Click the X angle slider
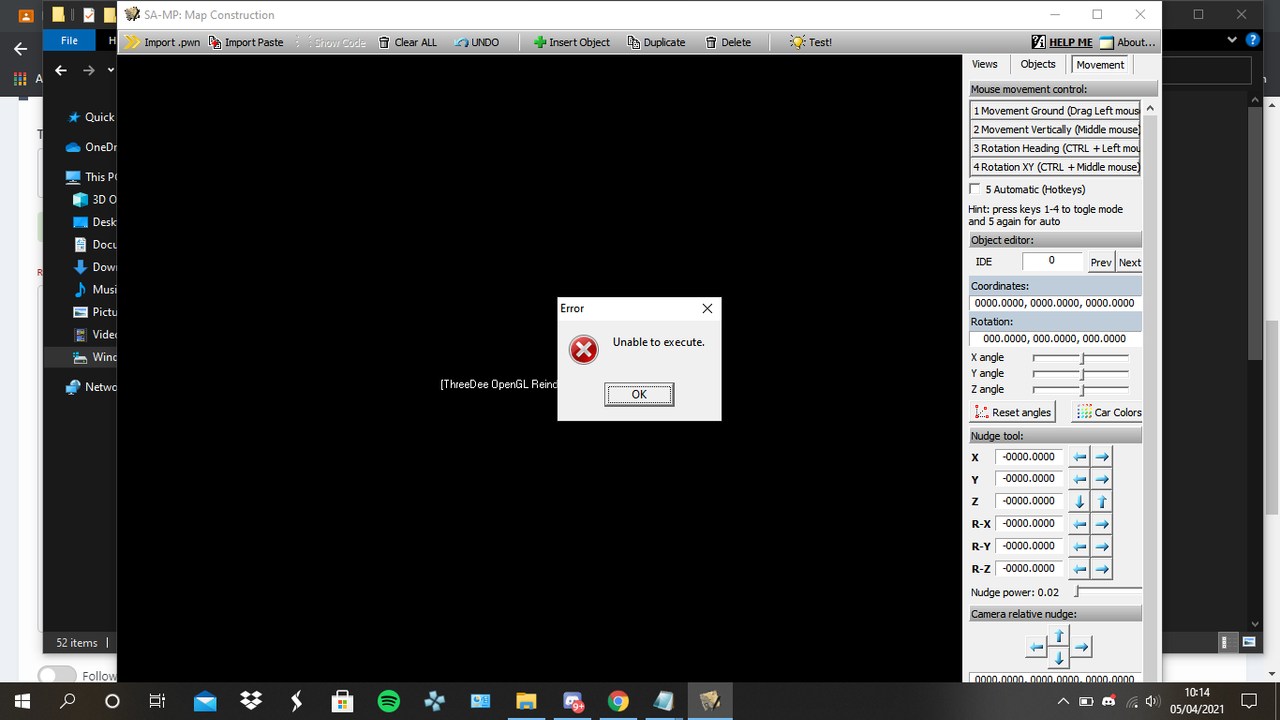This screenshot has width=1280, height=720. click(x=1081, y=357)
